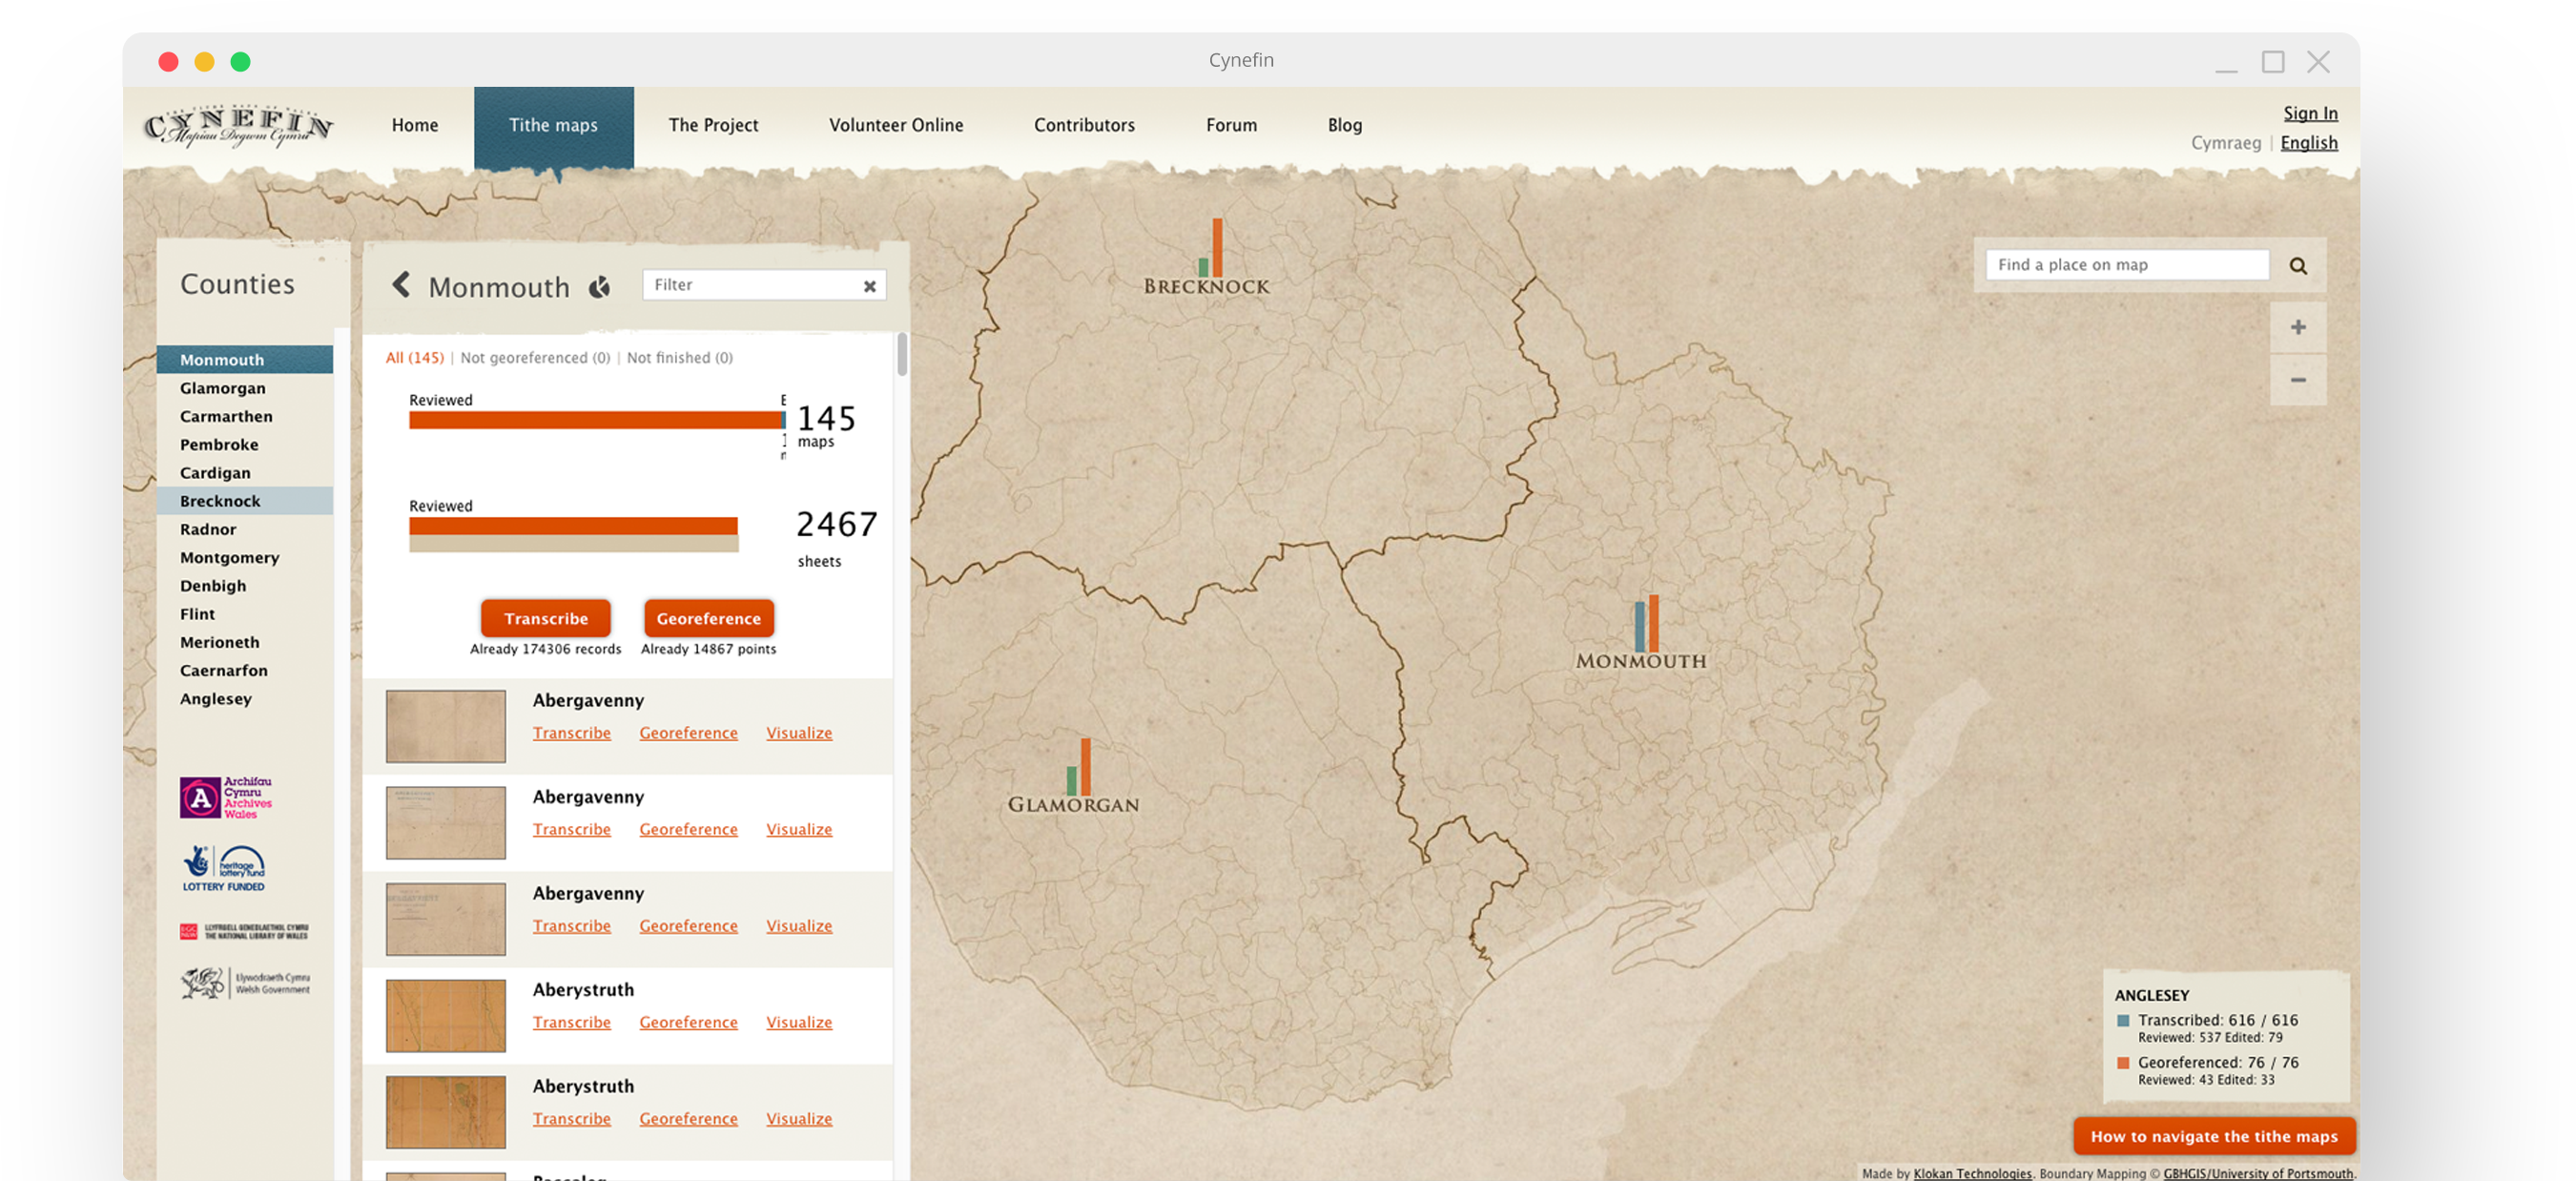This screenshot has width=2576, height=1181.
Task: Clear the filter with the X icon
Action: tap(870, 286)
